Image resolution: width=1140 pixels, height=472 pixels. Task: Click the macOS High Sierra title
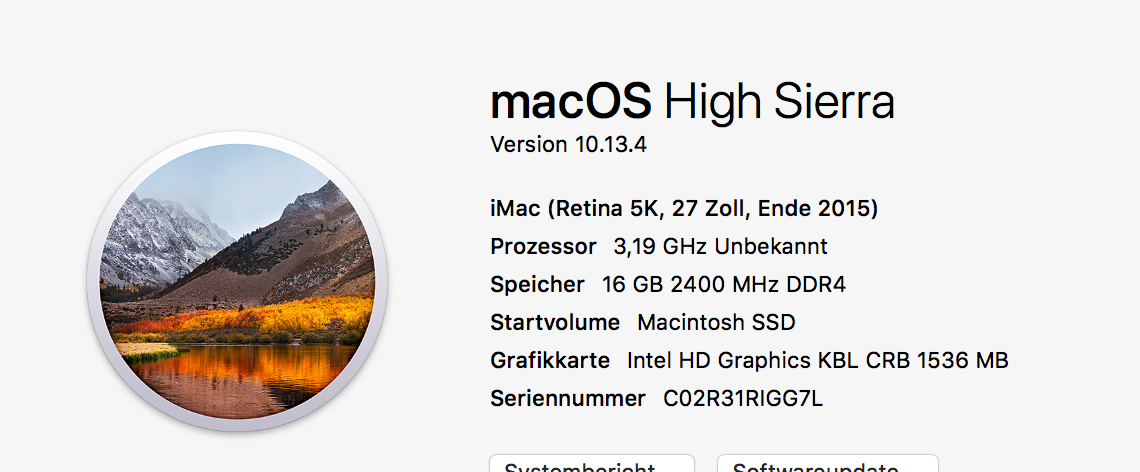(692, 102)
